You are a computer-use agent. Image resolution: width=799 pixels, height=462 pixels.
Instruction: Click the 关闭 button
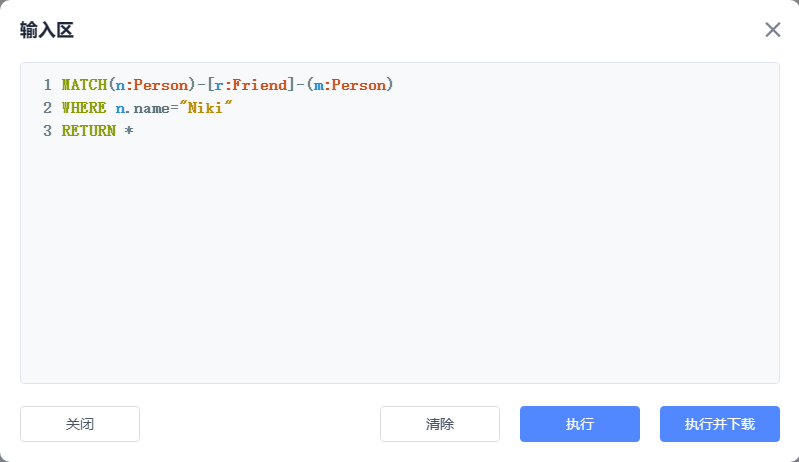(x=80, y=424)
